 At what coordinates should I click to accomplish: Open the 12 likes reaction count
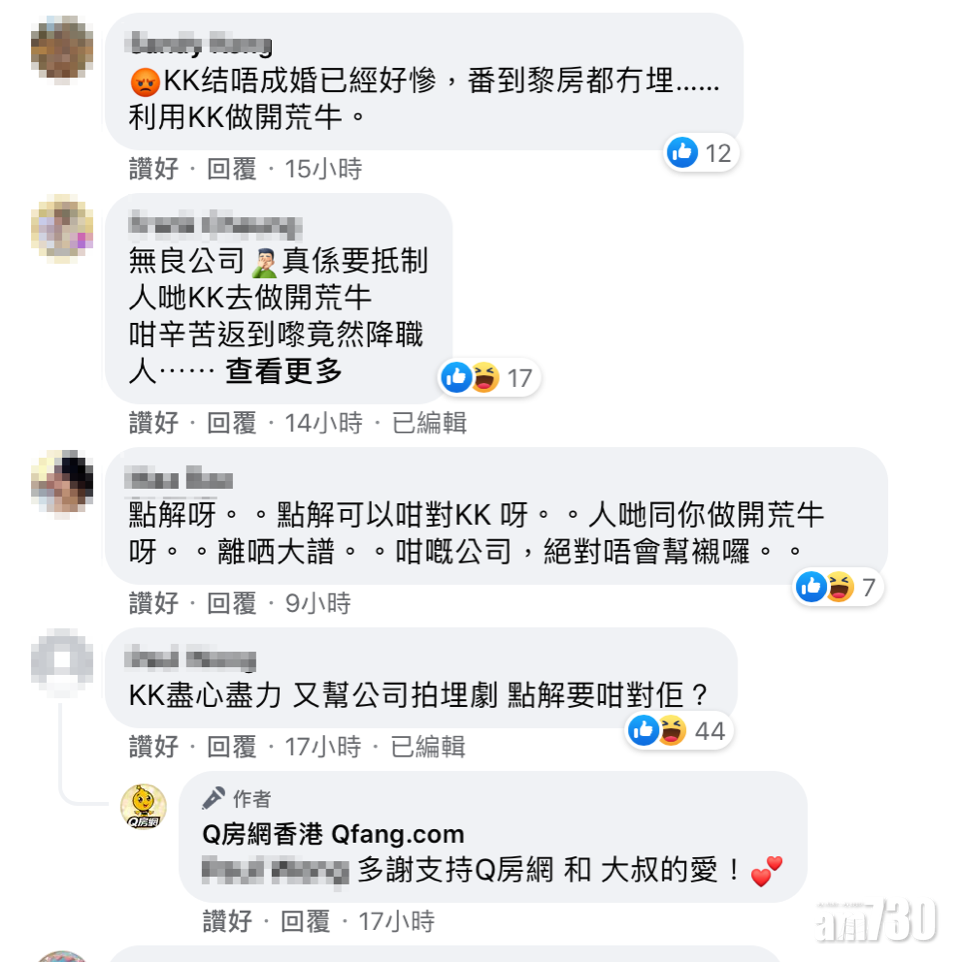coord(701,153)
